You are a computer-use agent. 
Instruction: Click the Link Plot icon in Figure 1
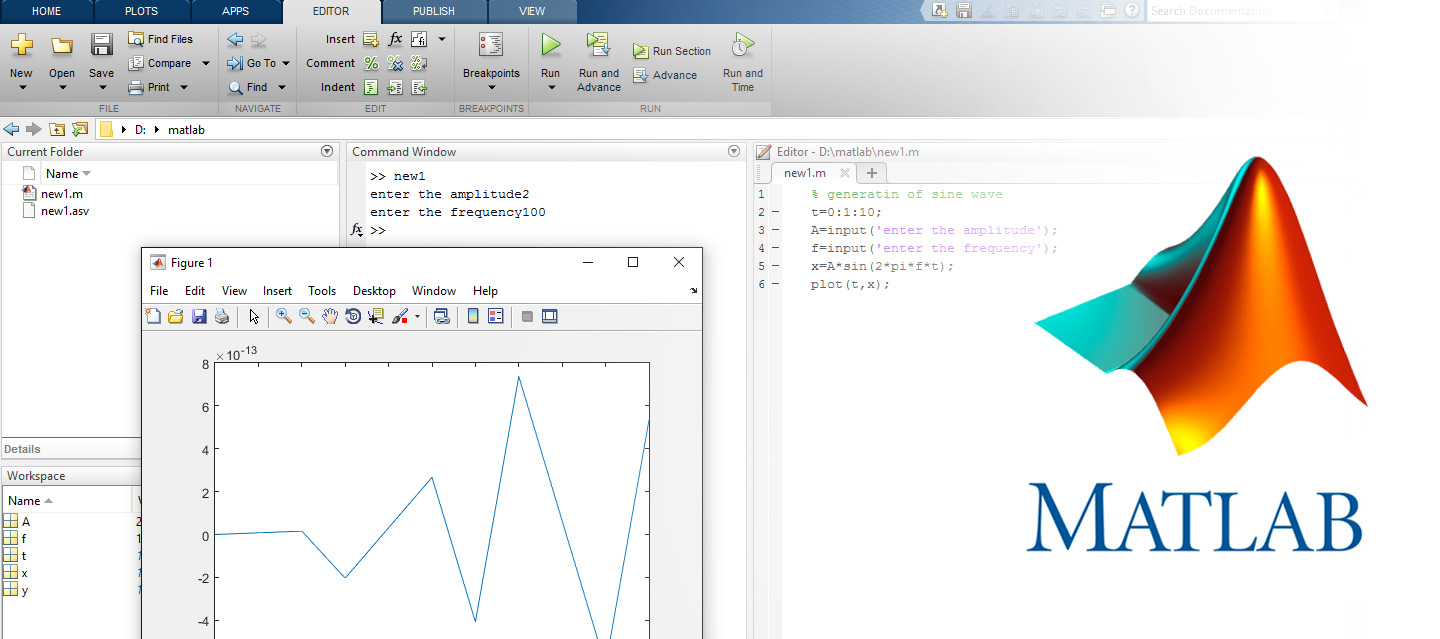point(441,316)
